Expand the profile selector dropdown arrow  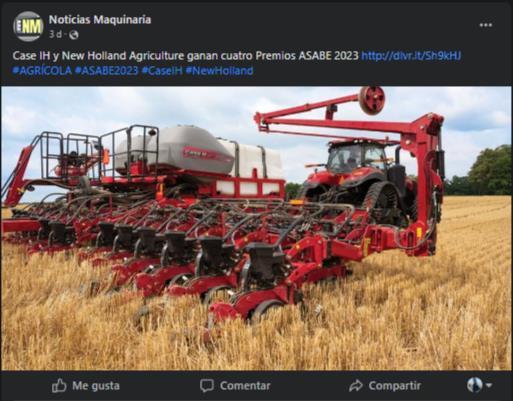pos(489,386)
